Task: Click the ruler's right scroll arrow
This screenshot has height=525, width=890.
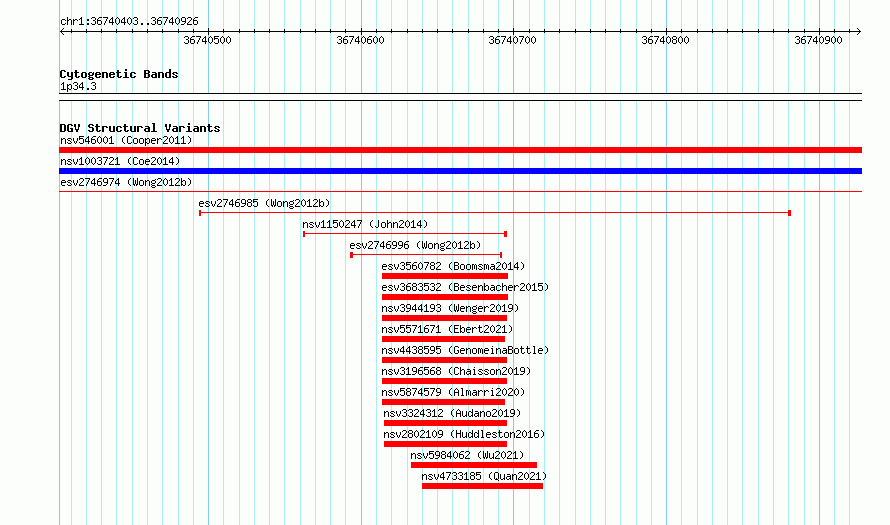Action: click(858, 32)
